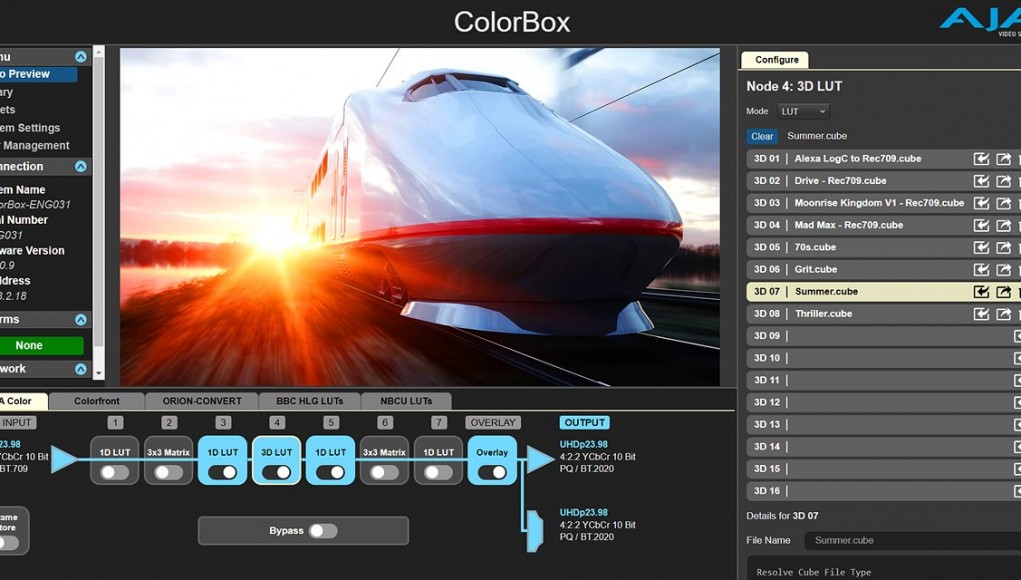The image size is (1021, 580).
Task: Click the sidebar scrollbar down arrow
Action: click(99, 374)
